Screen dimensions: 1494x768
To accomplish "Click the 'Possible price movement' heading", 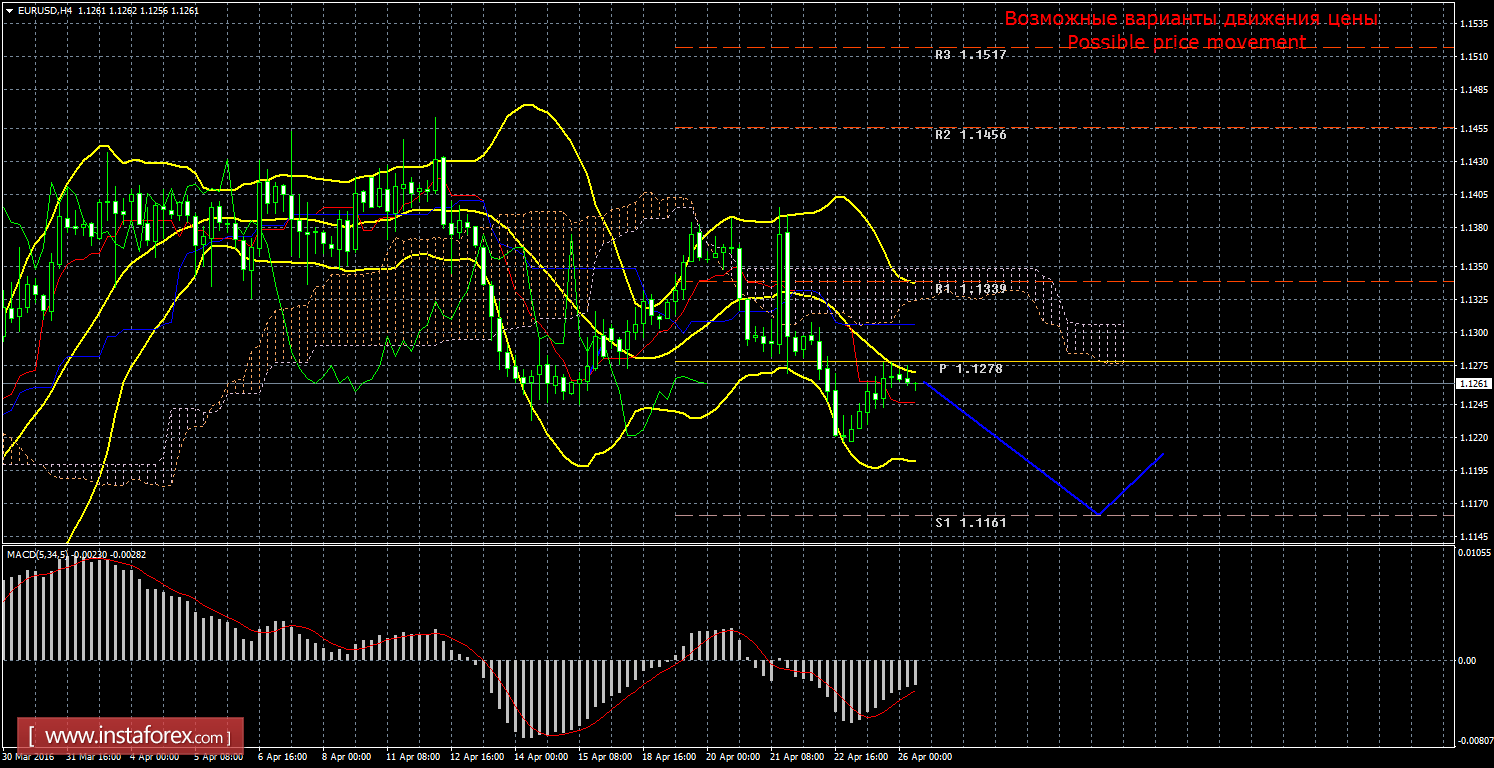I will click(x=1186, y=42).
